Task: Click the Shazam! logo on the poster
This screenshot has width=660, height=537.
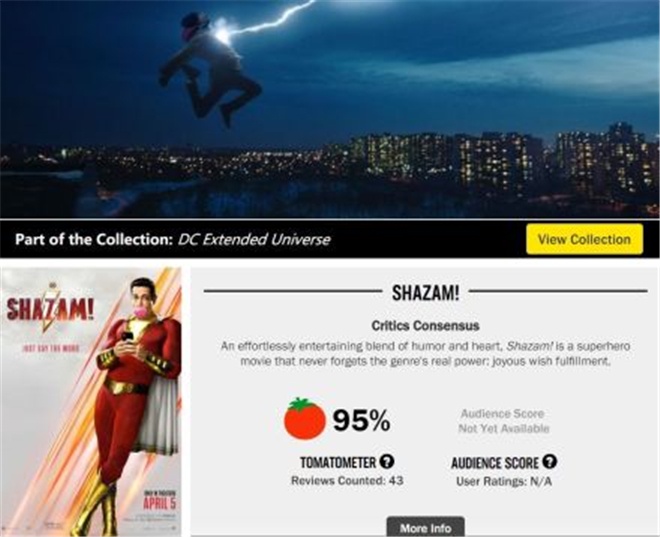Action: point(50,310)
